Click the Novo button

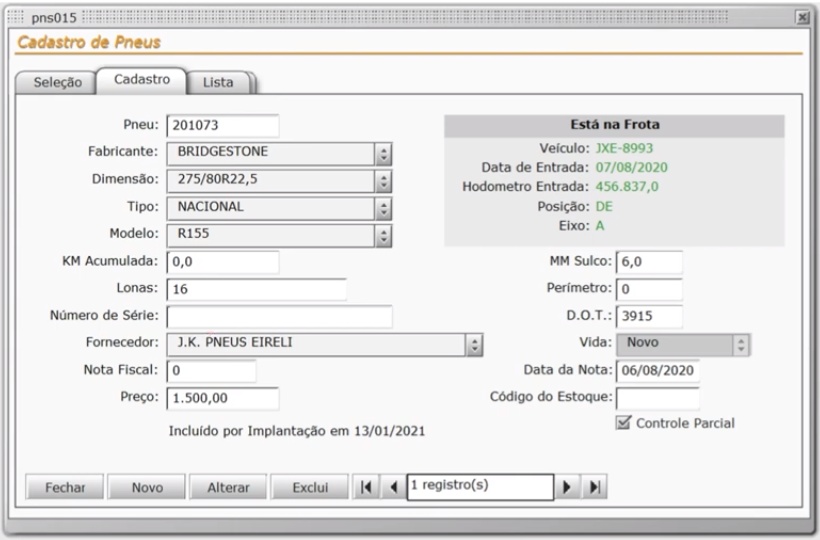point(147,487)
